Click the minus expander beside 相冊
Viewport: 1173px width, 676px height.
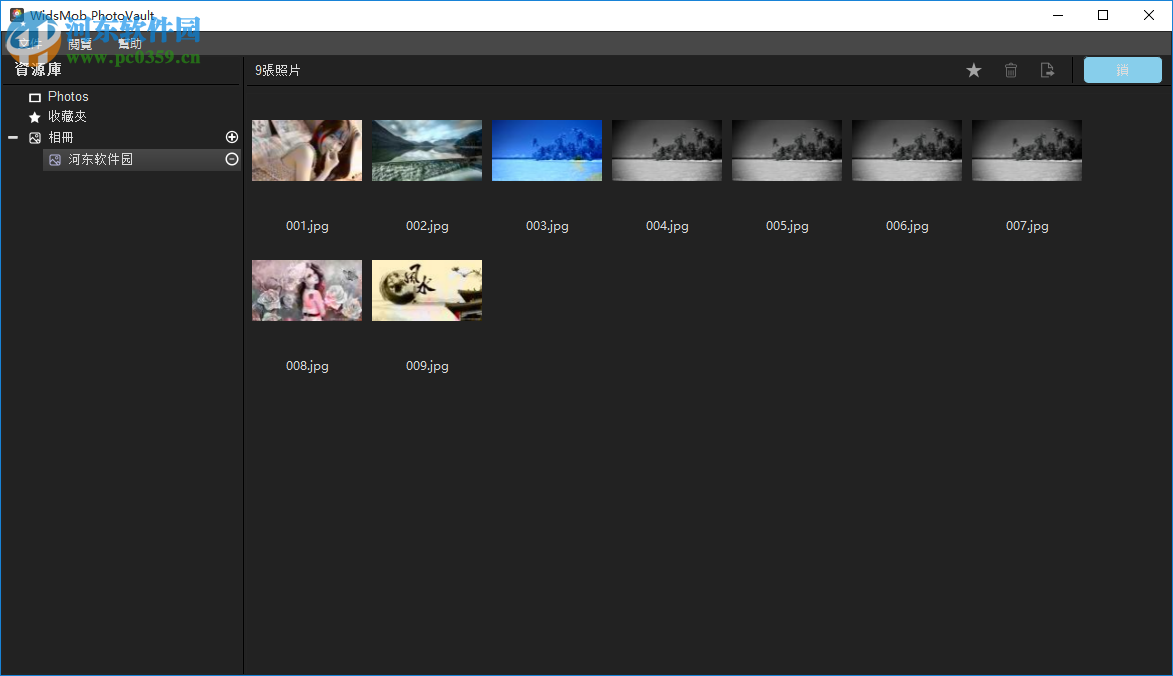13,137
